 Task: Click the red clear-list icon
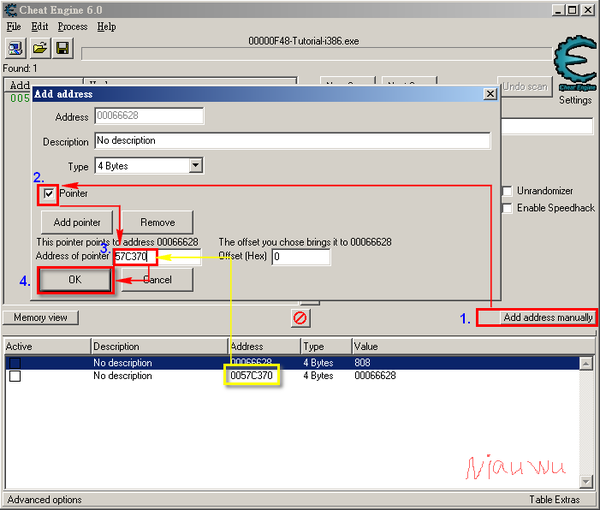tap(300, 318)
